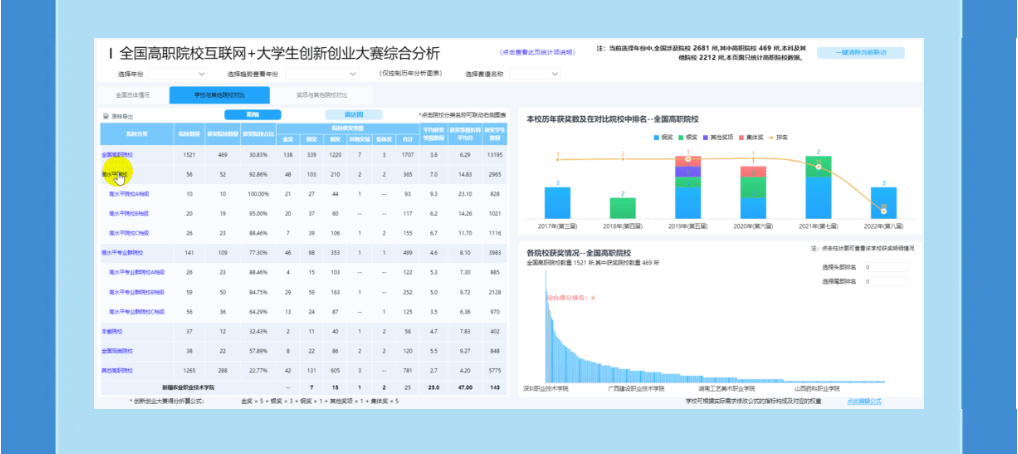Click the 广西建设职业技术学院 axis label
Screen dimensions: 1018x454
(636, 388)
